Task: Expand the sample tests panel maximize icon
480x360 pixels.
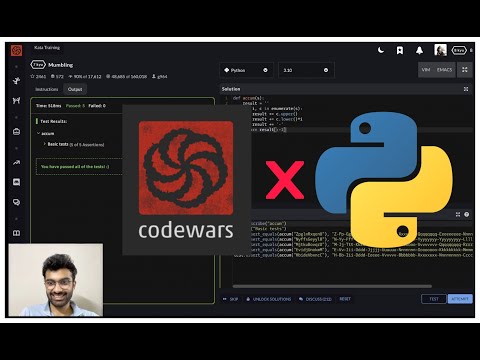Action: point(458,214)
